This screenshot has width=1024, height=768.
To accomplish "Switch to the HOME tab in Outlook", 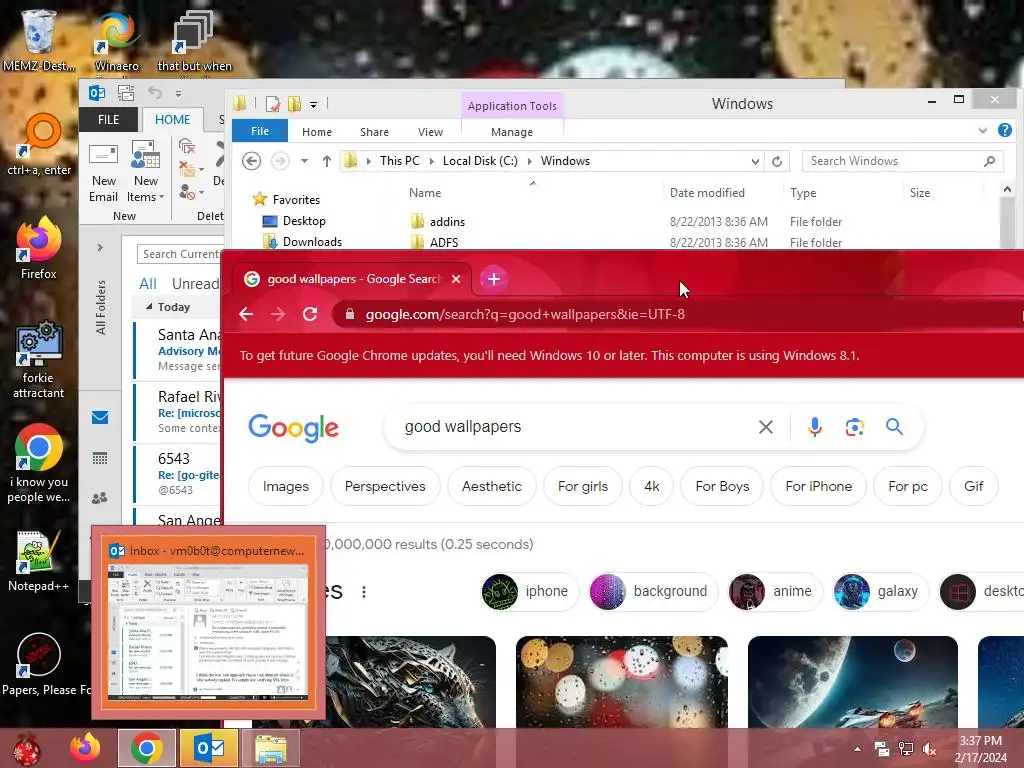I will (172, 120).
